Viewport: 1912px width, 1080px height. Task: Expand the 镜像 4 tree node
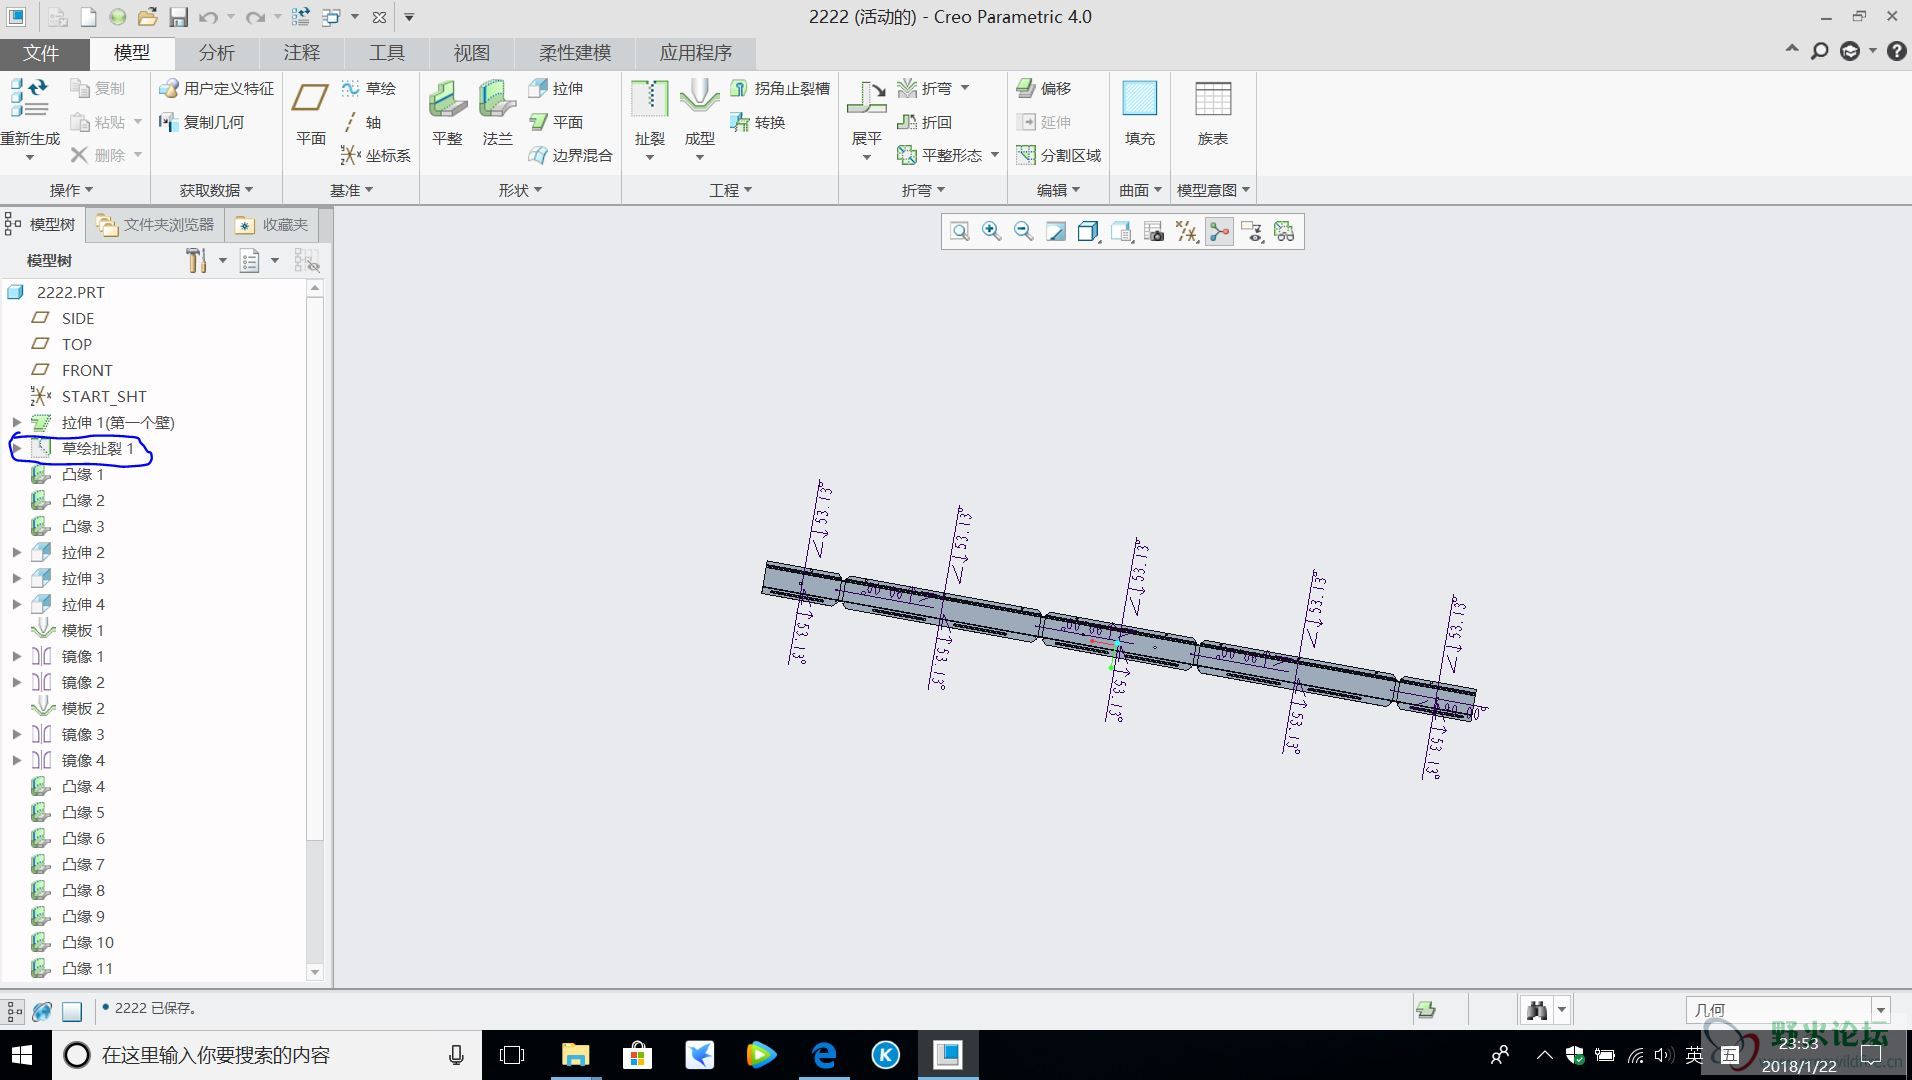pyautogui.click(x=16, y=760)
